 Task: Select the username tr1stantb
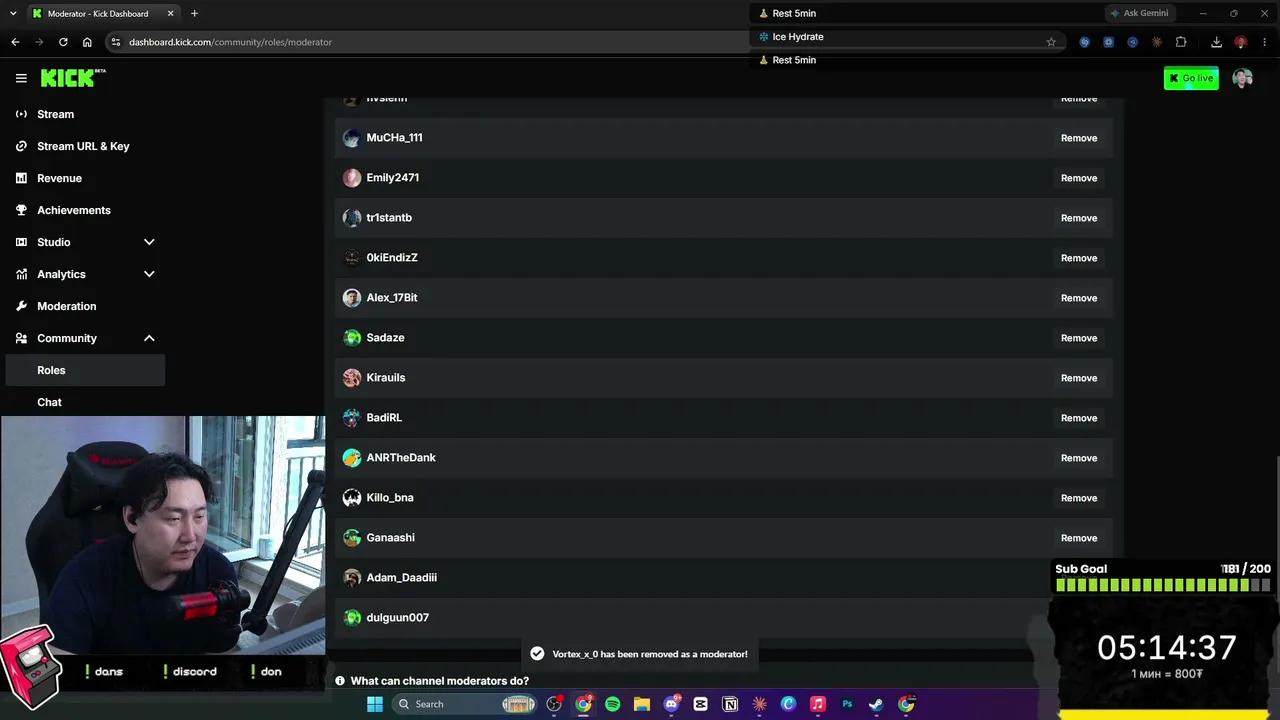[x=389, y=218]
